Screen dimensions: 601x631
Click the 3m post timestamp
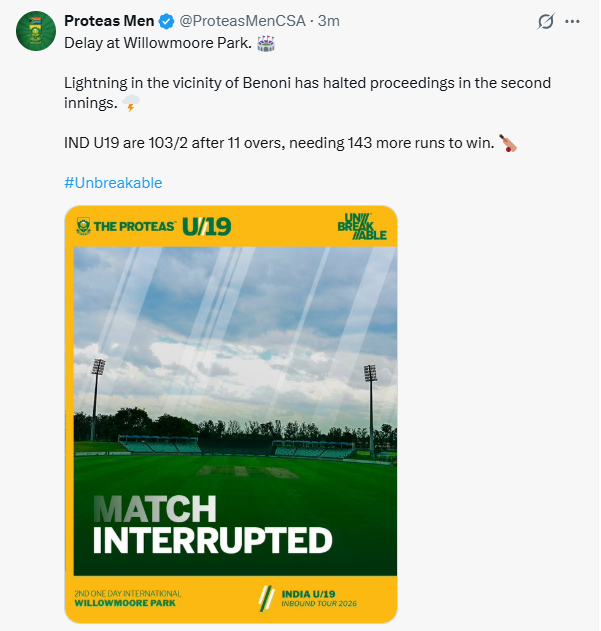click(329, 22)
